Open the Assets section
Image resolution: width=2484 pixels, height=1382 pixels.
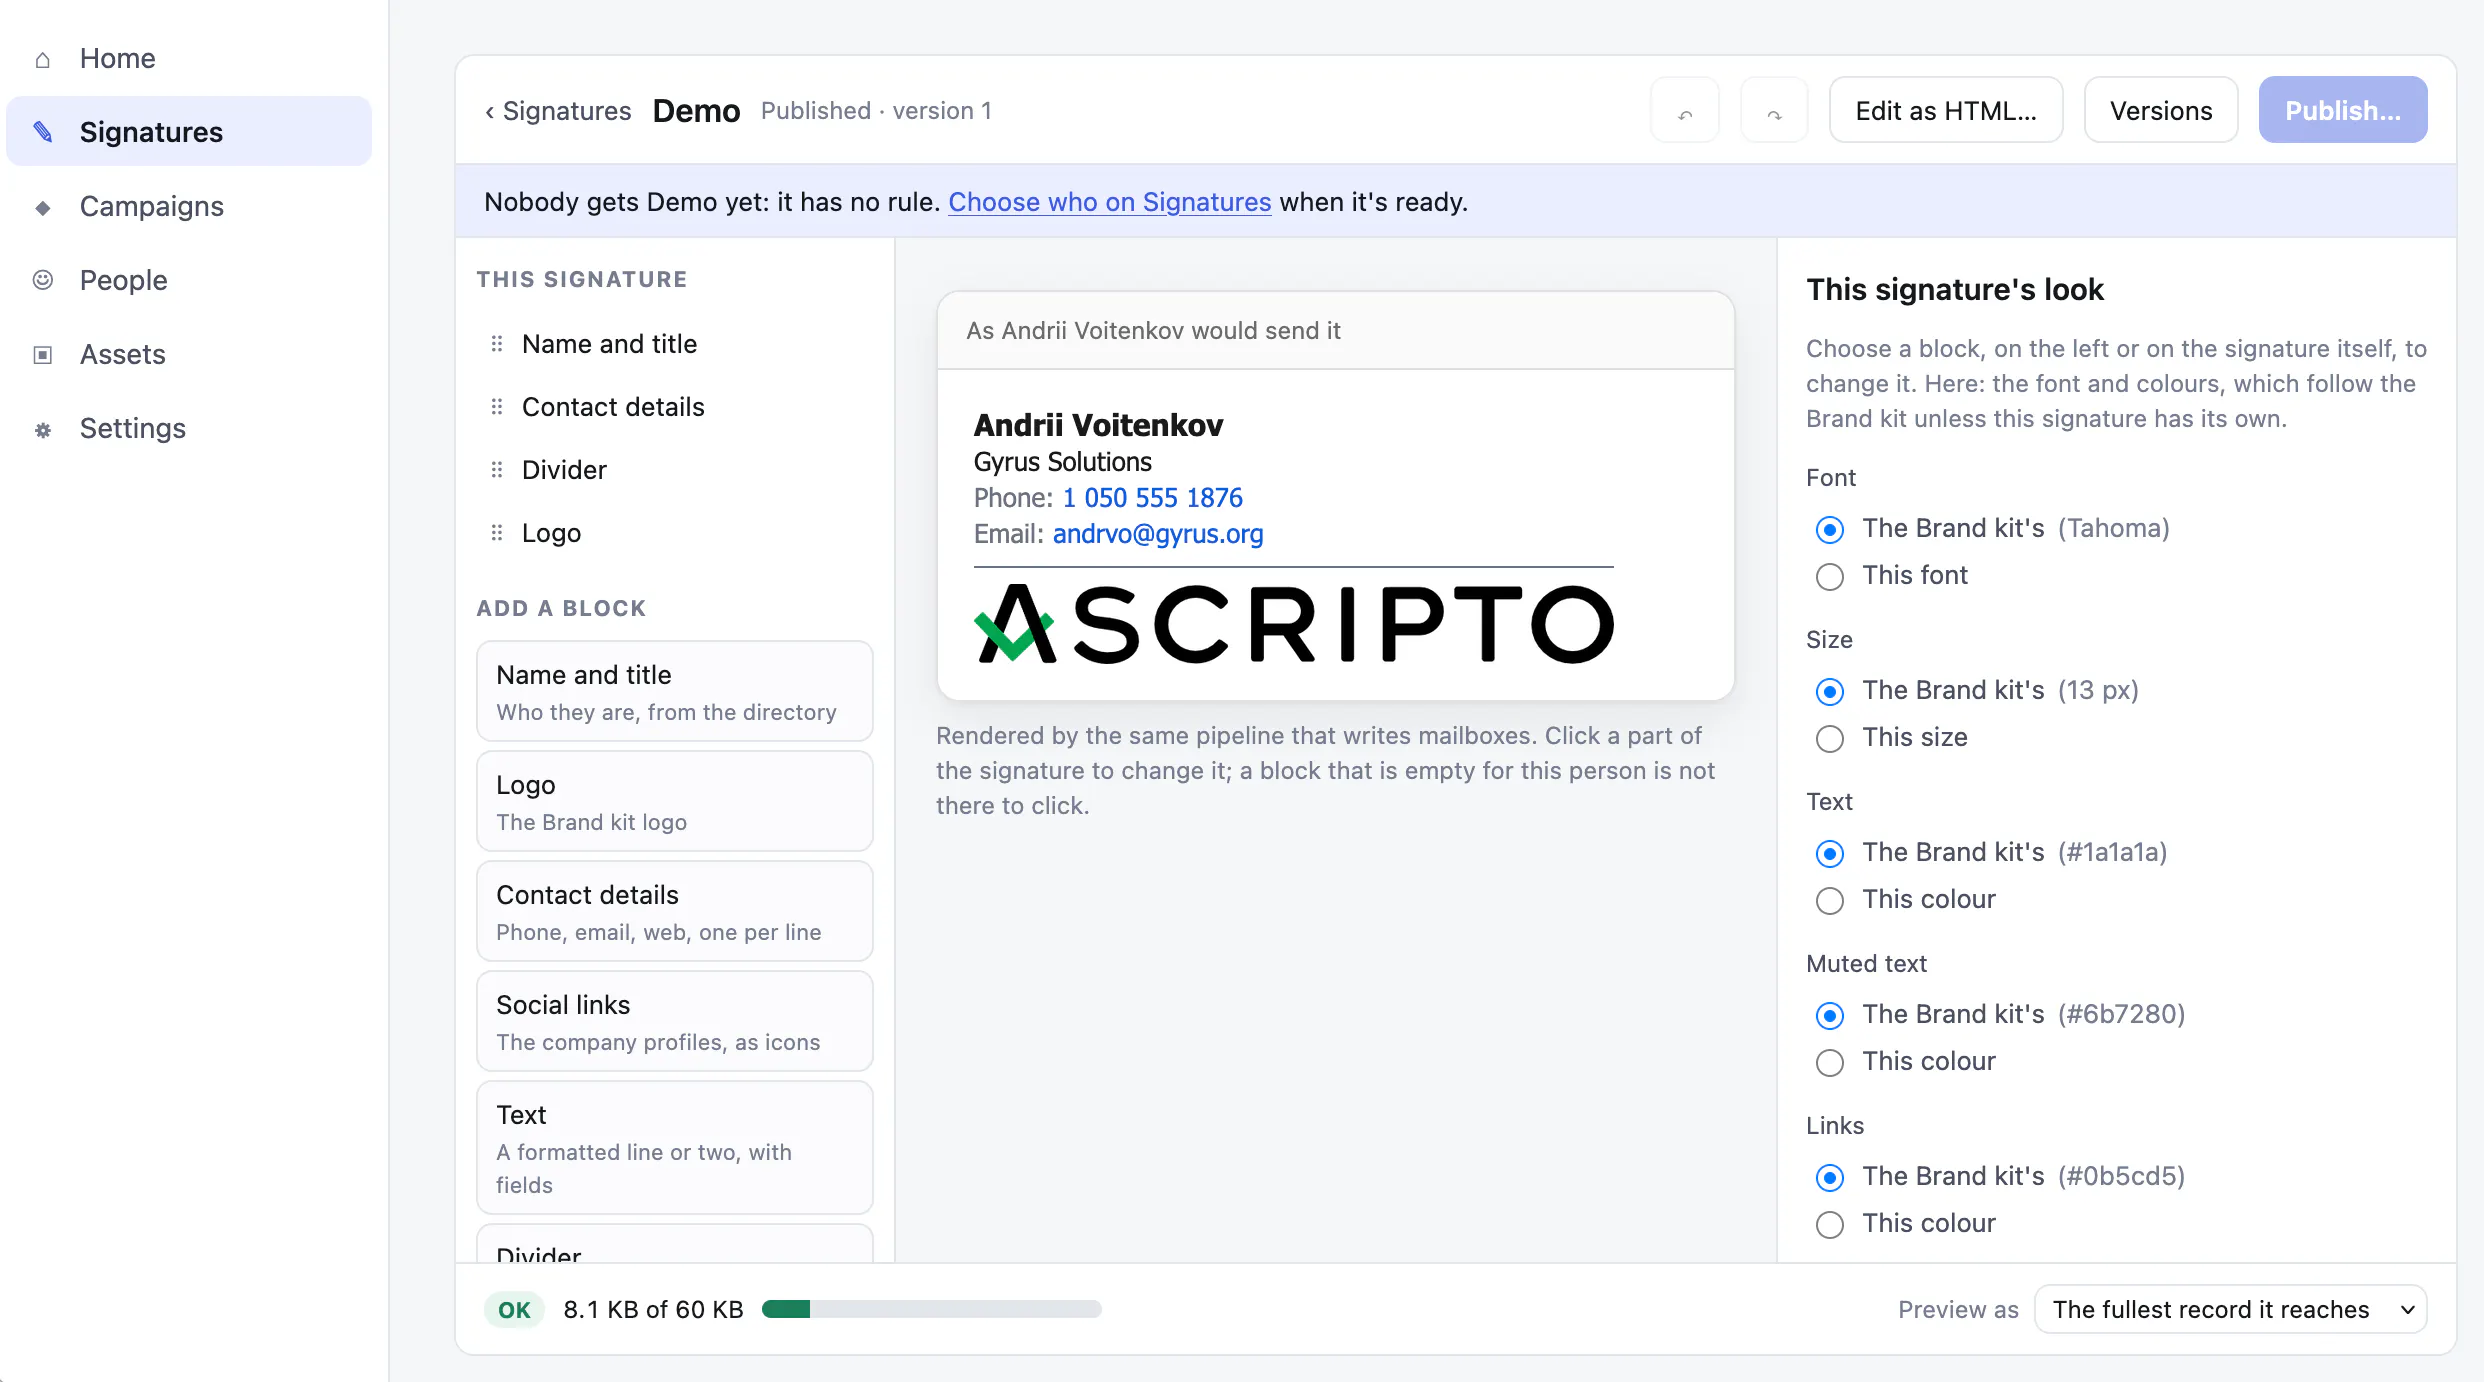click(189, 355)
